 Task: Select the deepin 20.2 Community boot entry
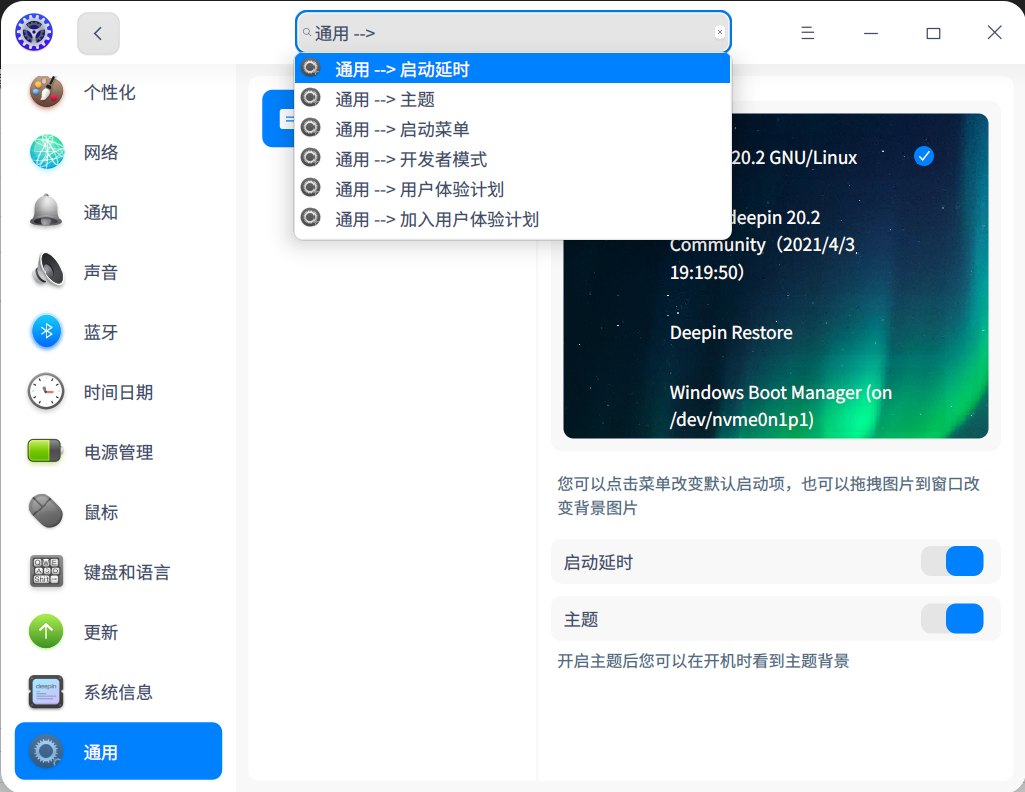click(x=762, y=245)
